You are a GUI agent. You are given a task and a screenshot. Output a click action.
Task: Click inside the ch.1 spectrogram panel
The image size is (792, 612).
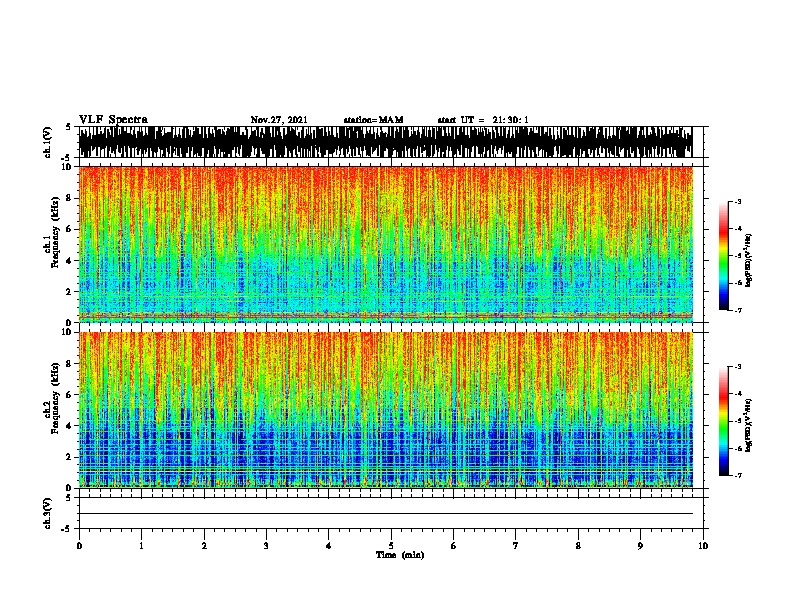click(x=386, y=244)
